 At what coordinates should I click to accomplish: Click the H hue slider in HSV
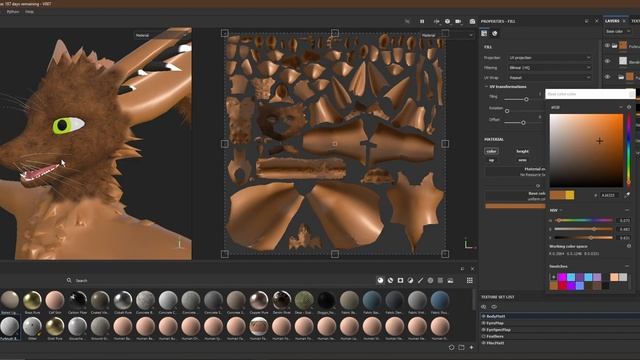(x=584, y=220)
